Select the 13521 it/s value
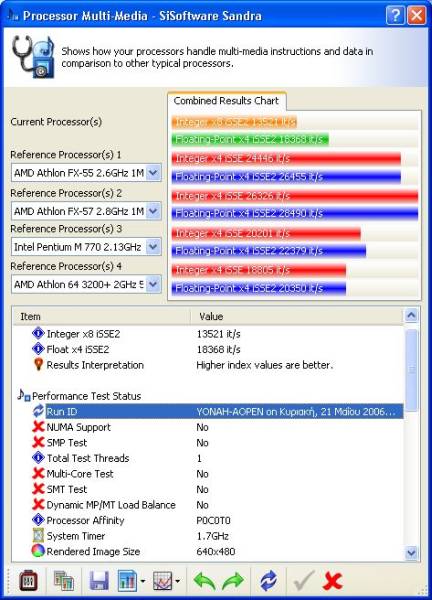 [x=218, y=334]
